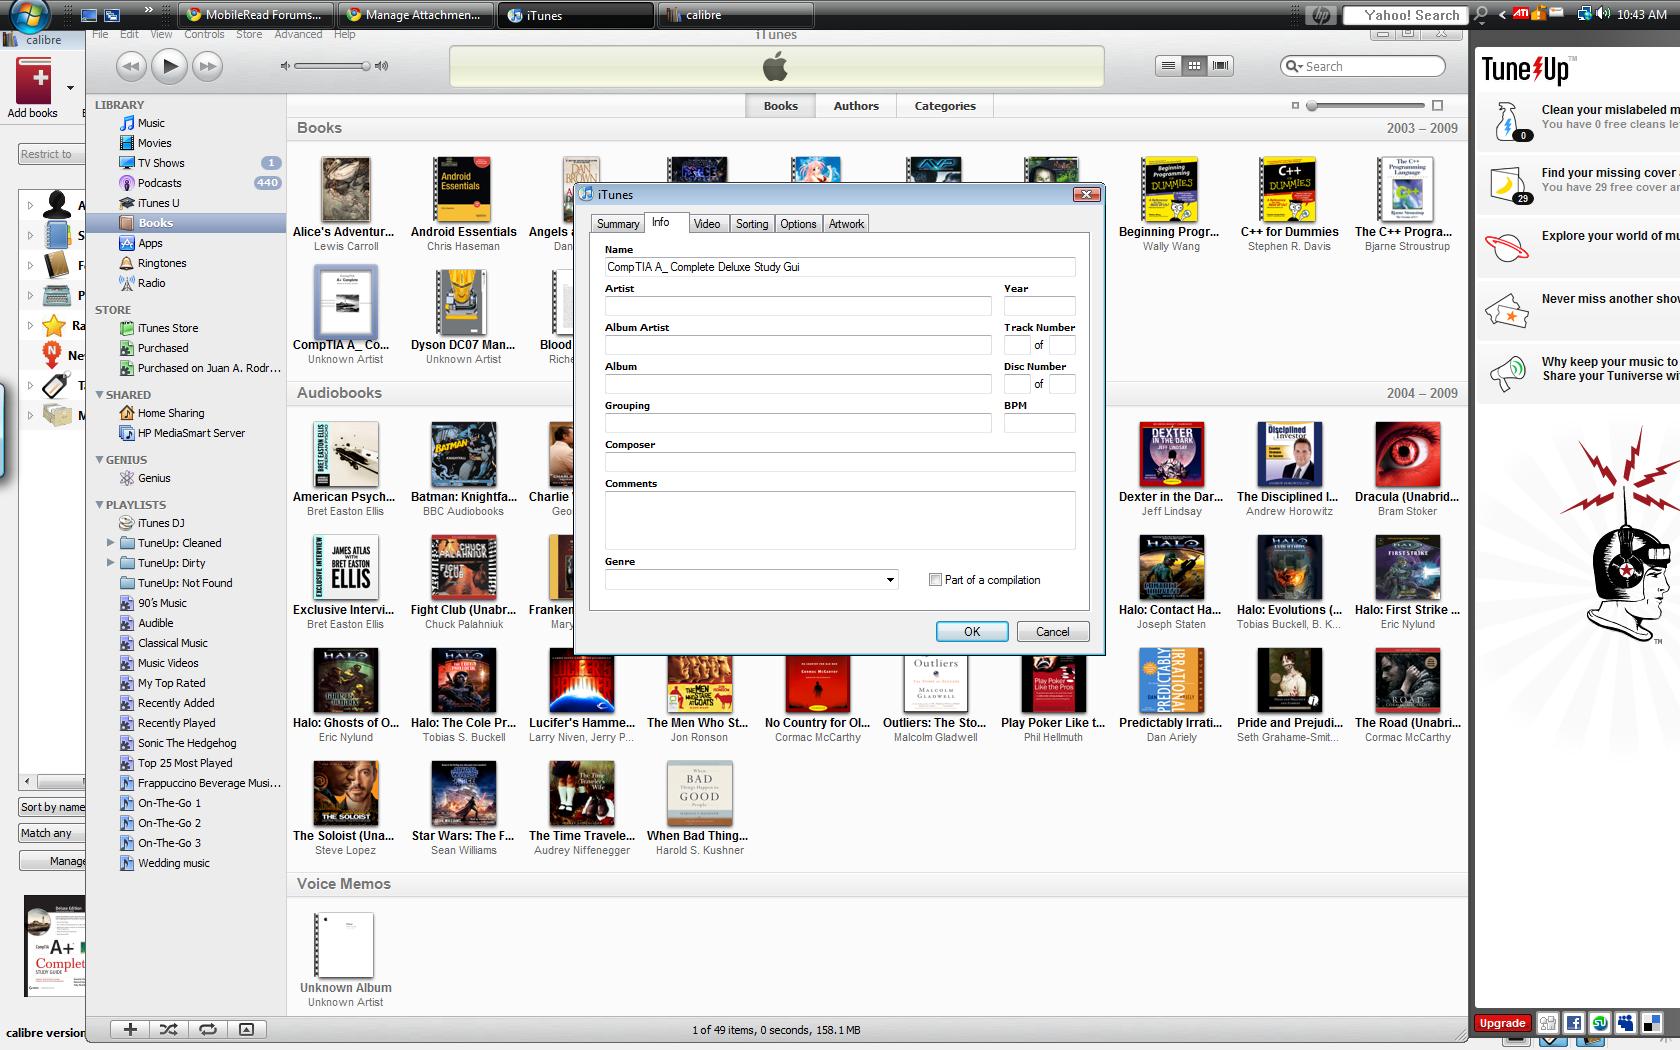Toggle shuffle at the bottom bar
Viewport: 1680px width, 1050px height.
168,1029
